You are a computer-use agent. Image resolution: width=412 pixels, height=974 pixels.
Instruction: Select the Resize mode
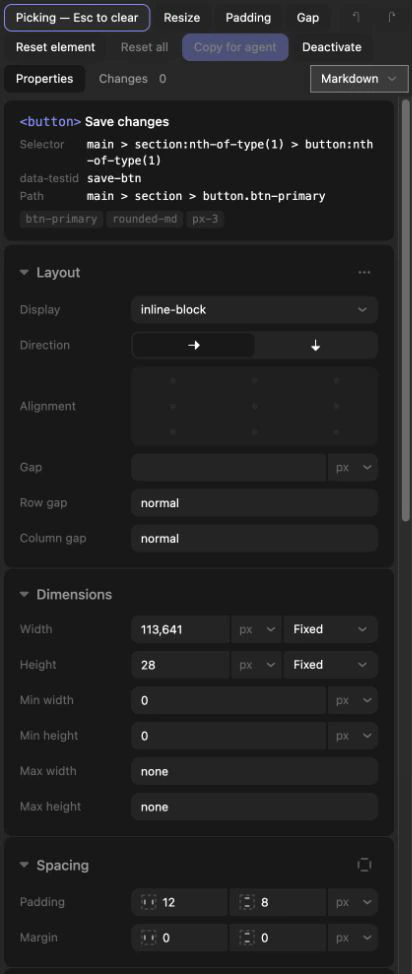click(182, 17)
